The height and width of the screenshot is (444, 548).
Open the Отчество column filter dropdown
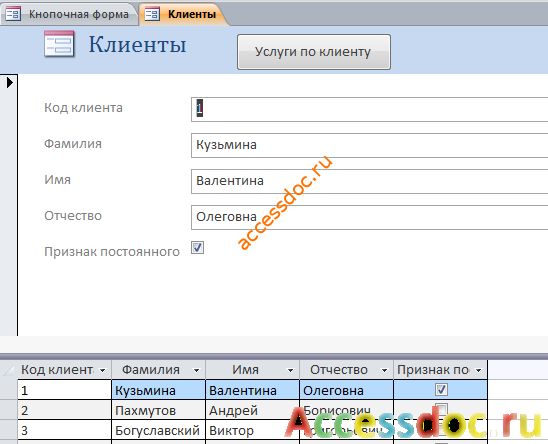click(x=384, y=370)
